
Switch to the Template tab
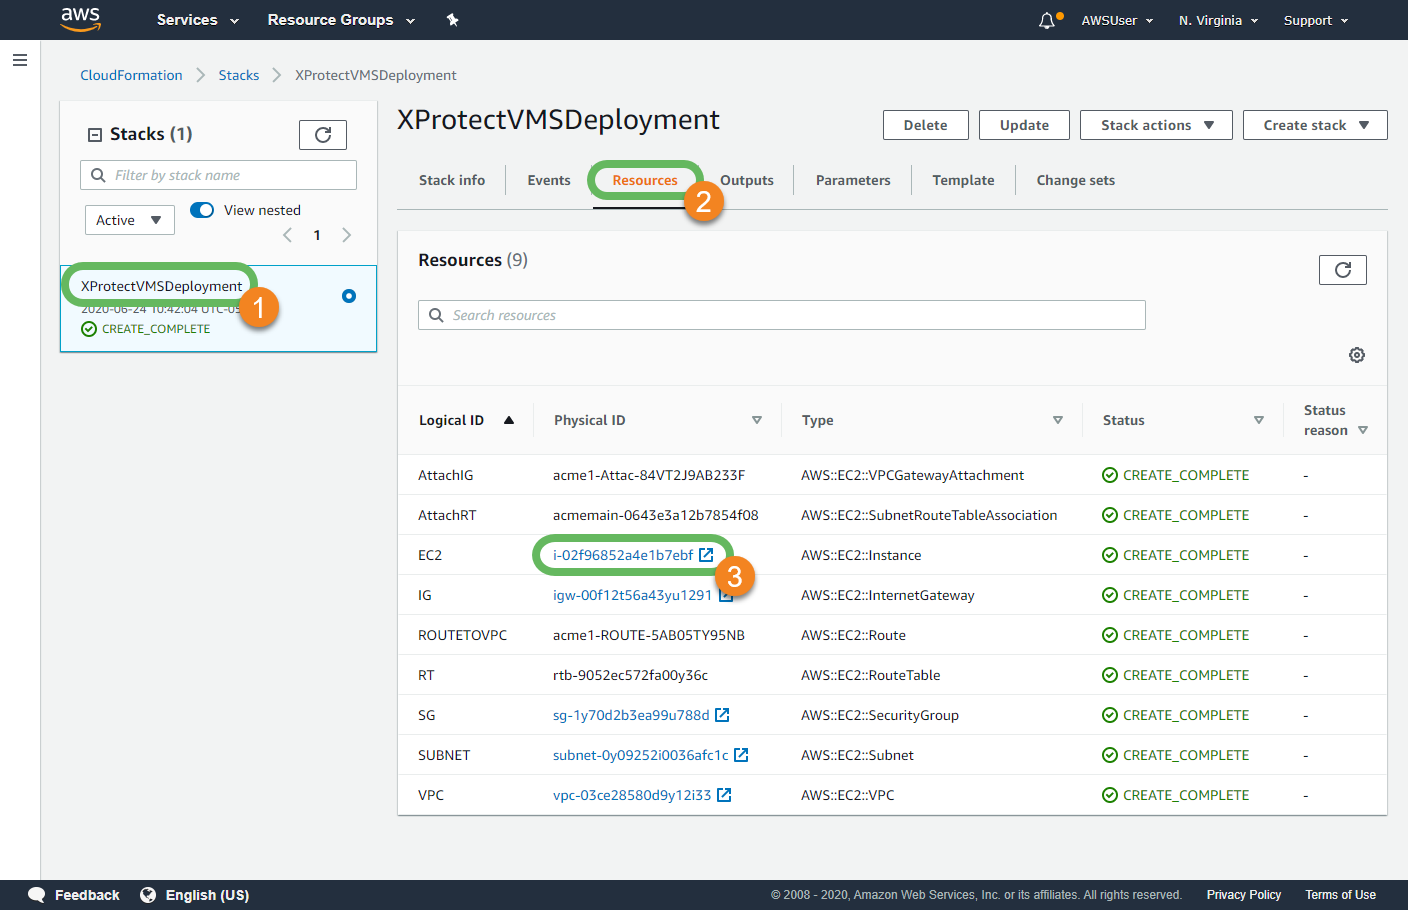tap(962, 180)
